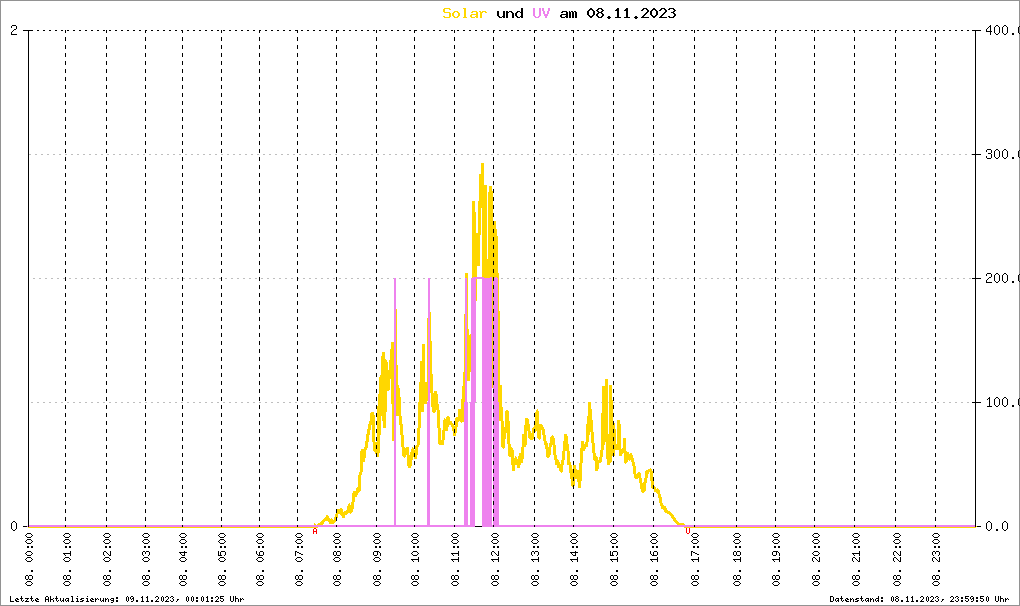Viewport: 1020px width, 606px height.
Task: Click the 100.0 label on the right axis
Action: click(x=1000, y=403)
